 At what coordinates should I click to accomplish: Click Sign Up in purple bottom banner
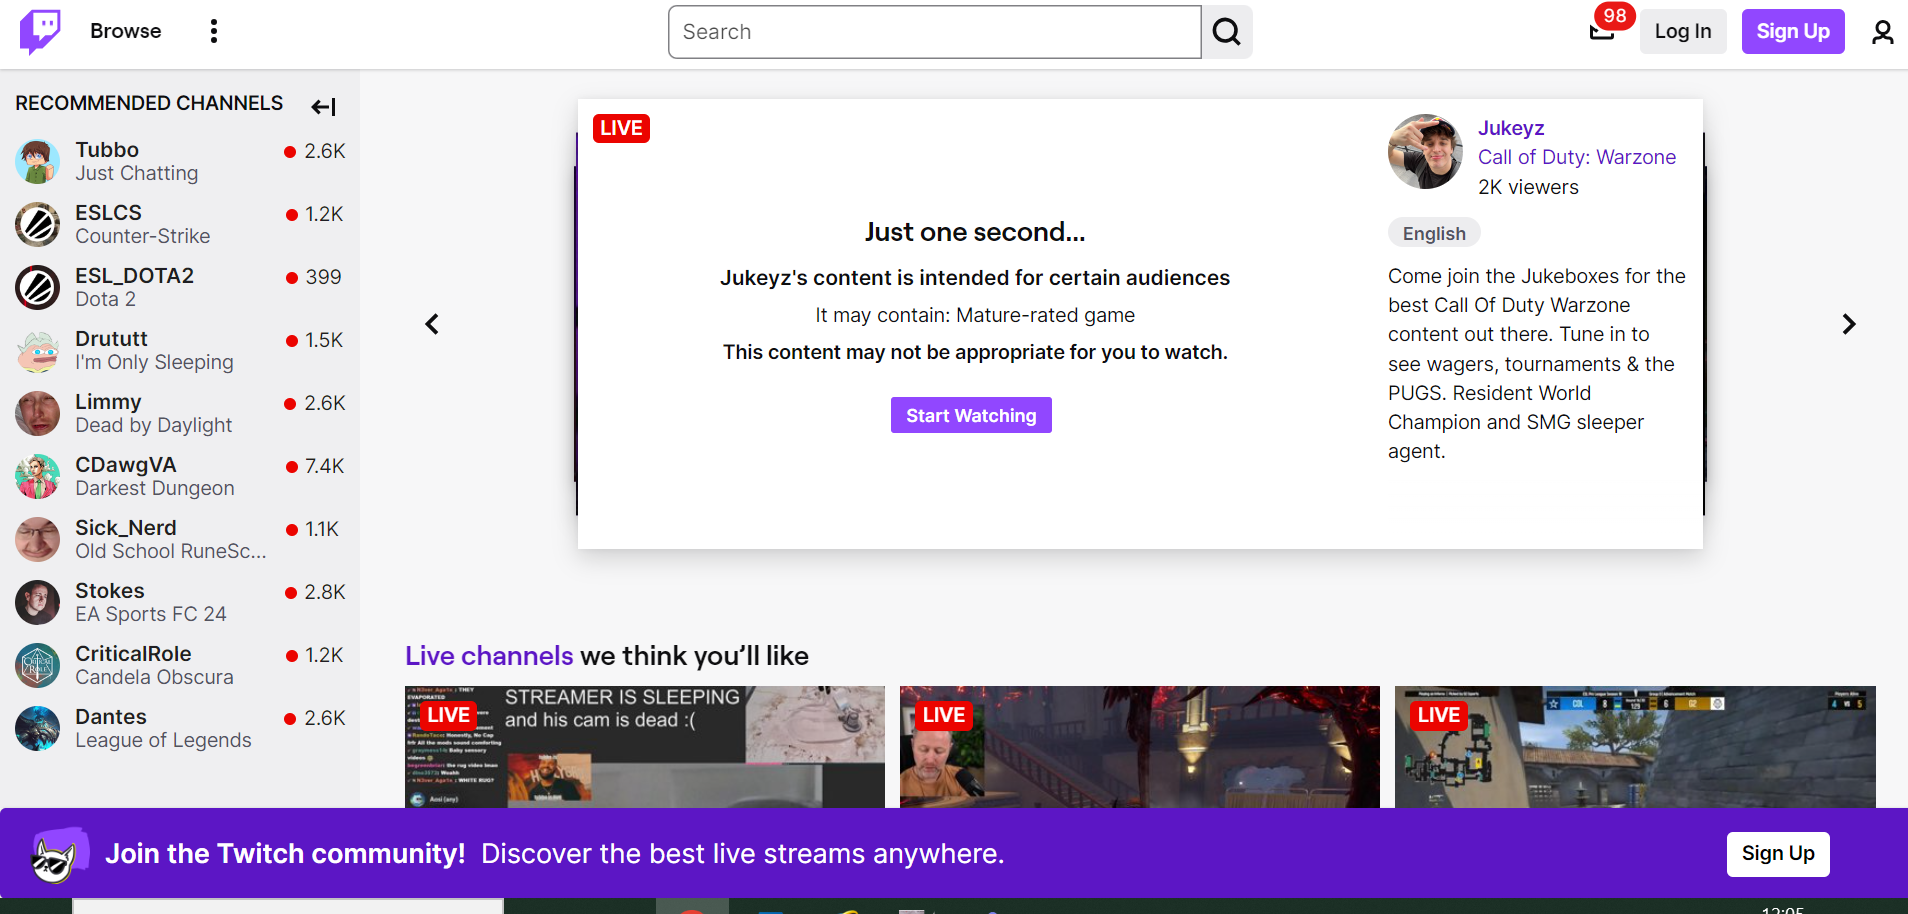click(x=1778, y=854)
